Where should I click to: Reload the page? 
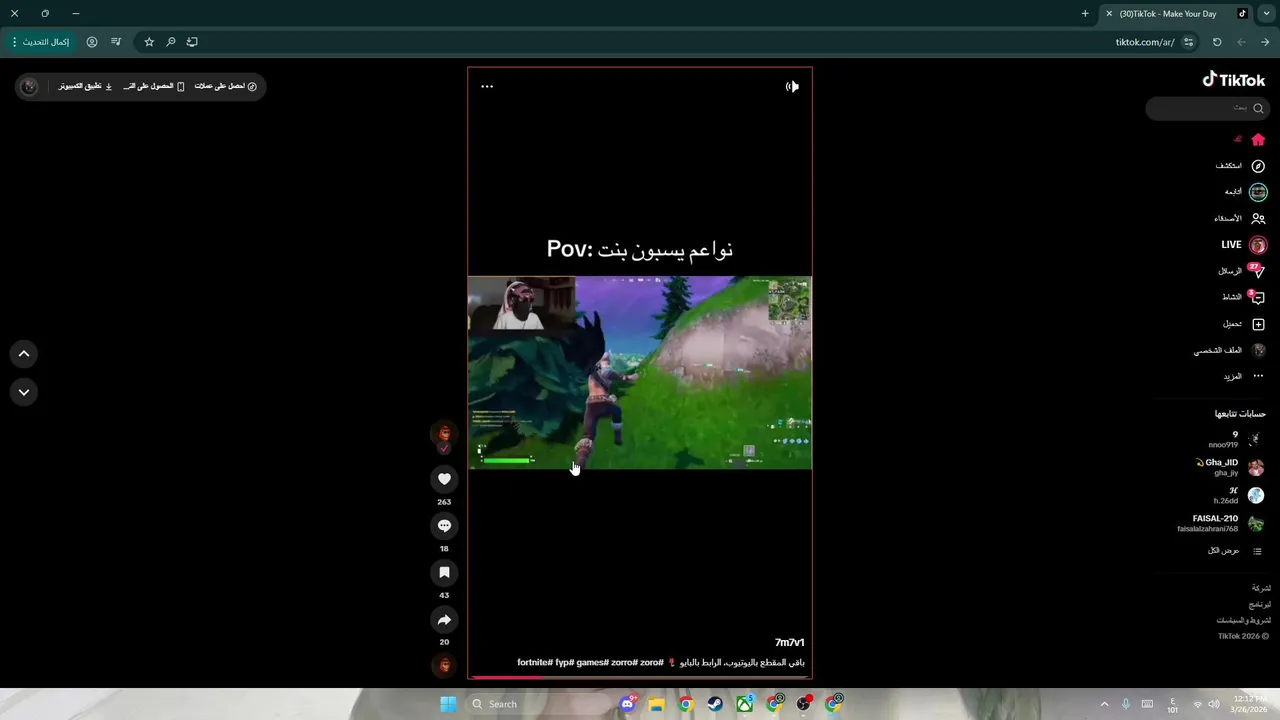click(x=1217, y=42)
